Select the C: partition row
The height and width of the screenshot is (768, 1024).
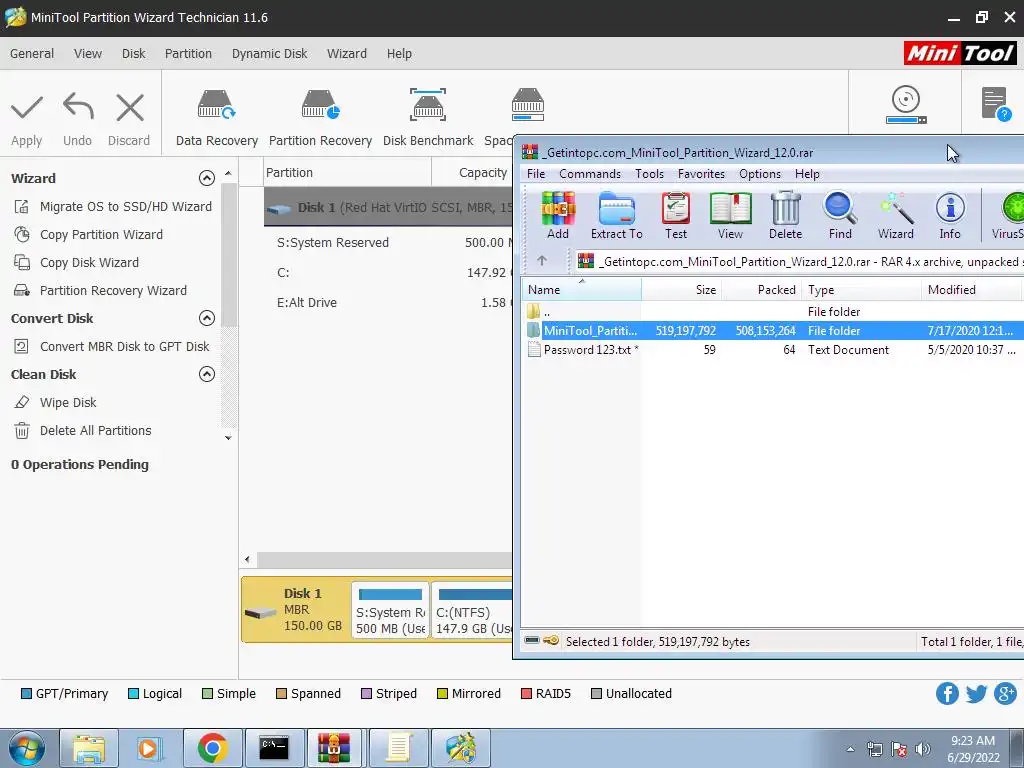389,272
